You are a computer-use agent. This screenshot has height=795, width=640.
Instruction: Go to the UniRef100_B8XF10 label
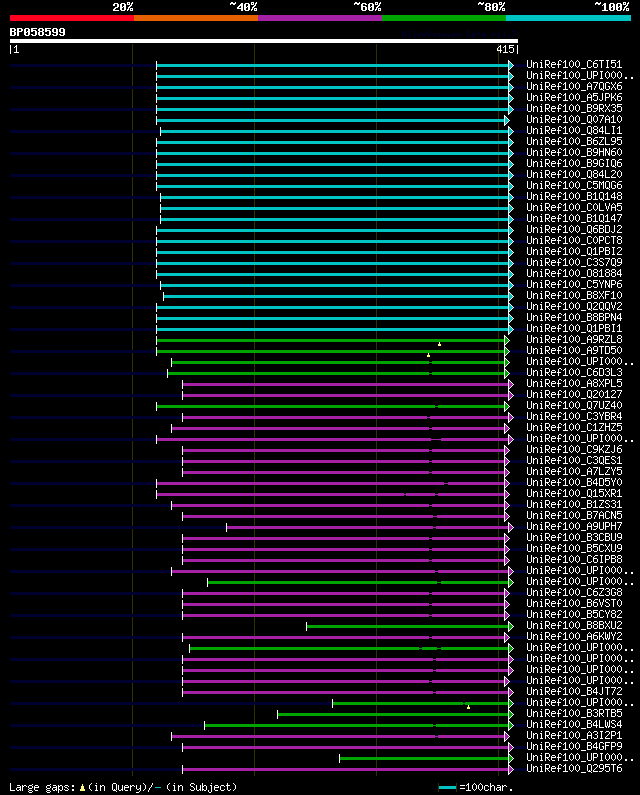pyautogui.click(x=574, y=295)
